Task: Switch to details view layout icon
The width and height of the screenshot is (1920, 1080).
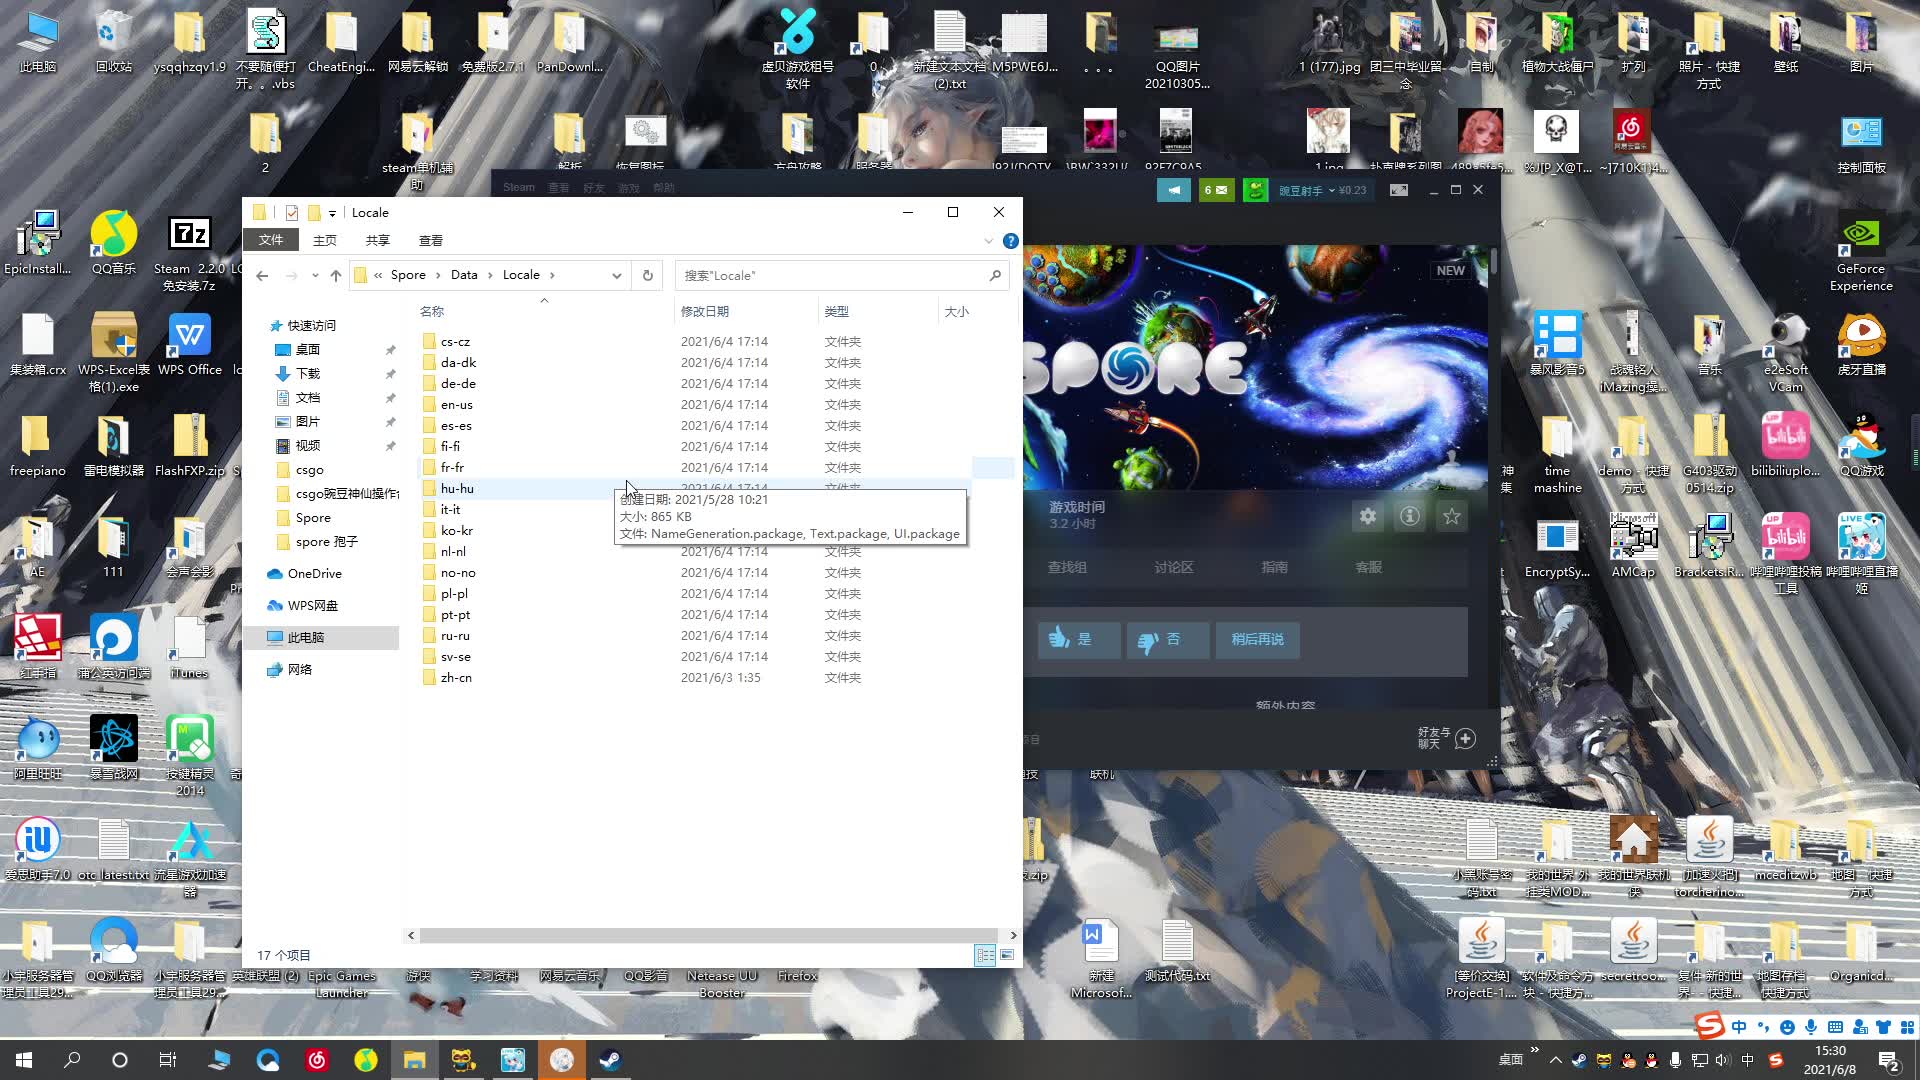Action: (985, 955)
